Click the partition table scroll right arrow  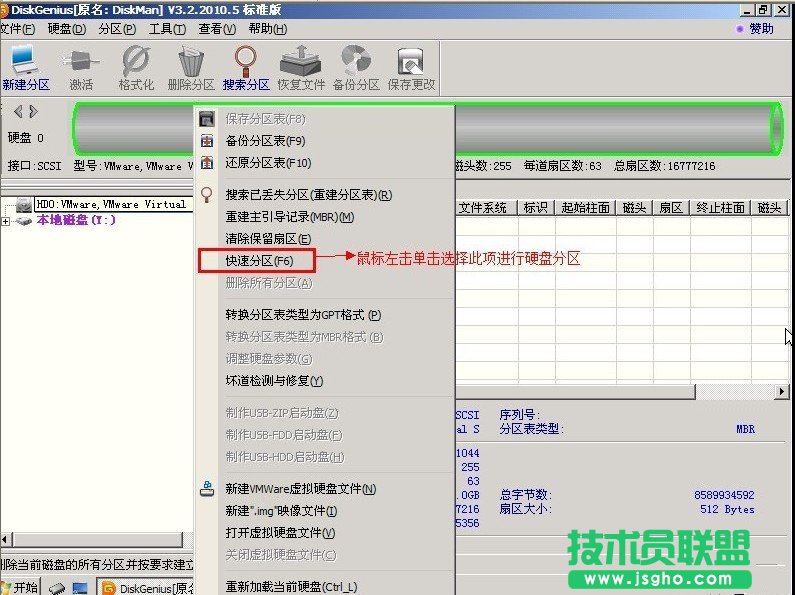(782, 391)
